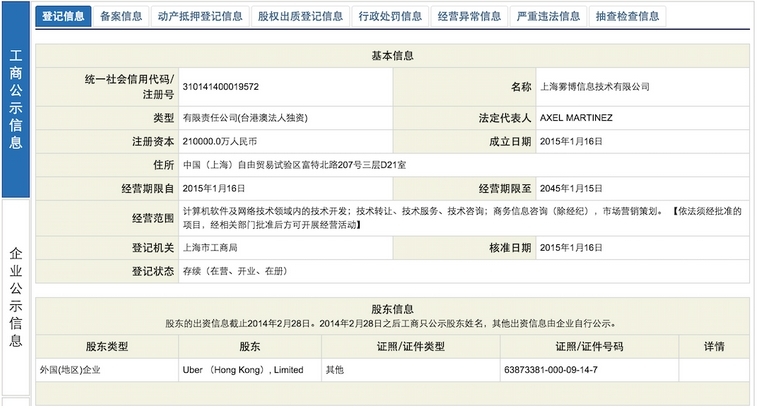The height and width of the screenshot is (409, 757).
Task: Open the 登记信息 tab
Action: click(x=63, y=16)
